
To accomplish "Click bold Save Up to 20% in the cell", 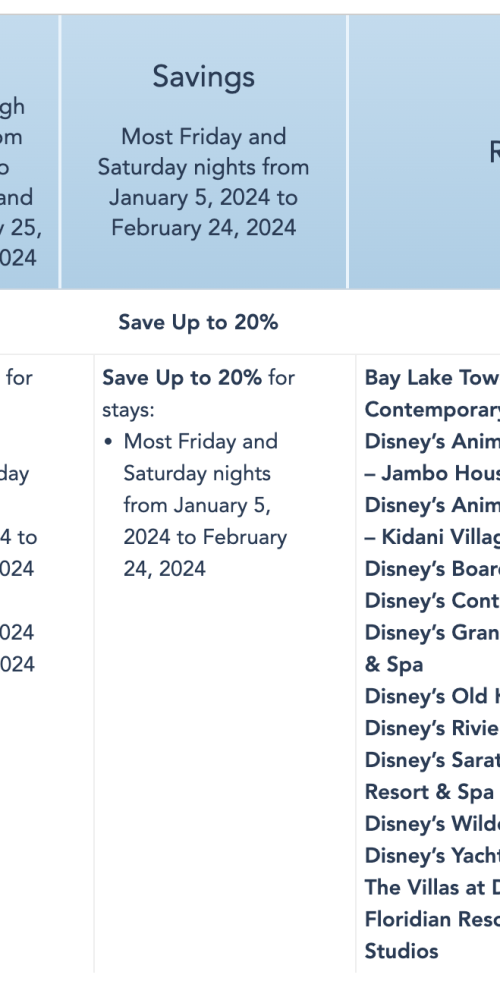I will pyautogui.click(x=182, y=378).
